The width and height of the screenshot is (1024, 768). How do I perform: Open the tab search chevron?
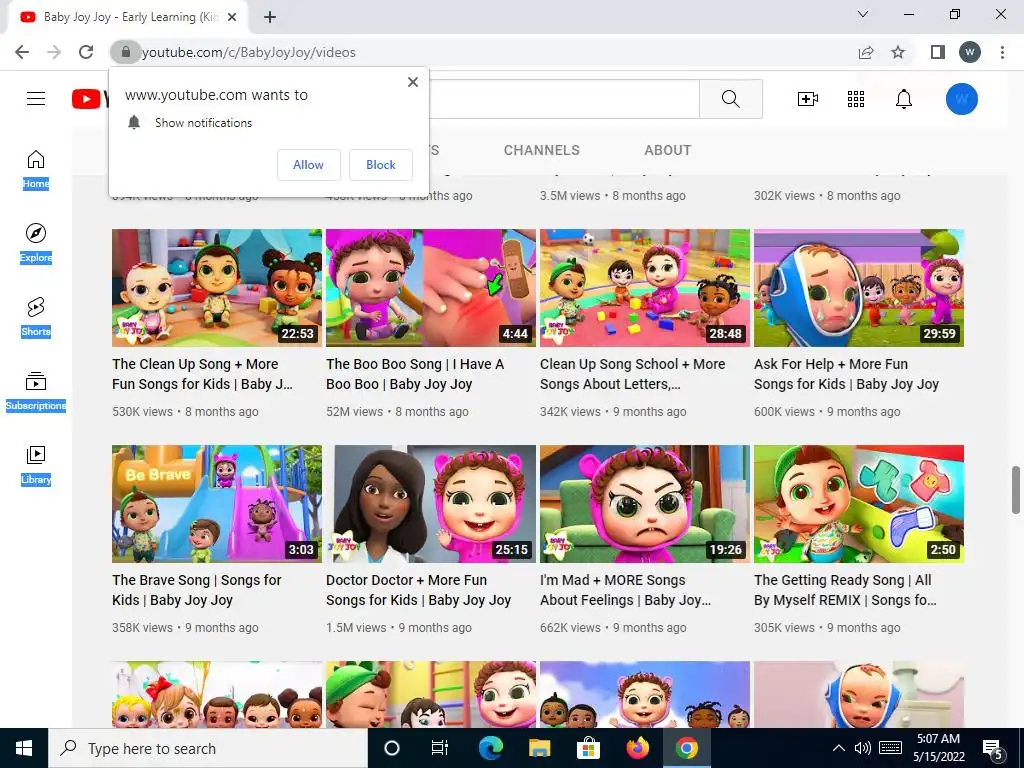863,14
